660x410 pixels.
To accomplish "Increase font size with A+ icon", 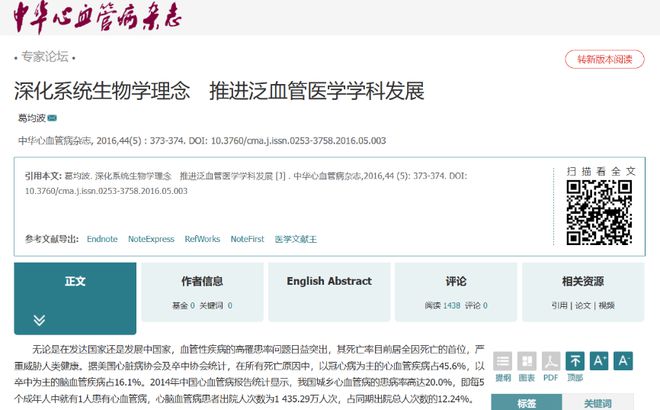I will [x=600, y=361].
